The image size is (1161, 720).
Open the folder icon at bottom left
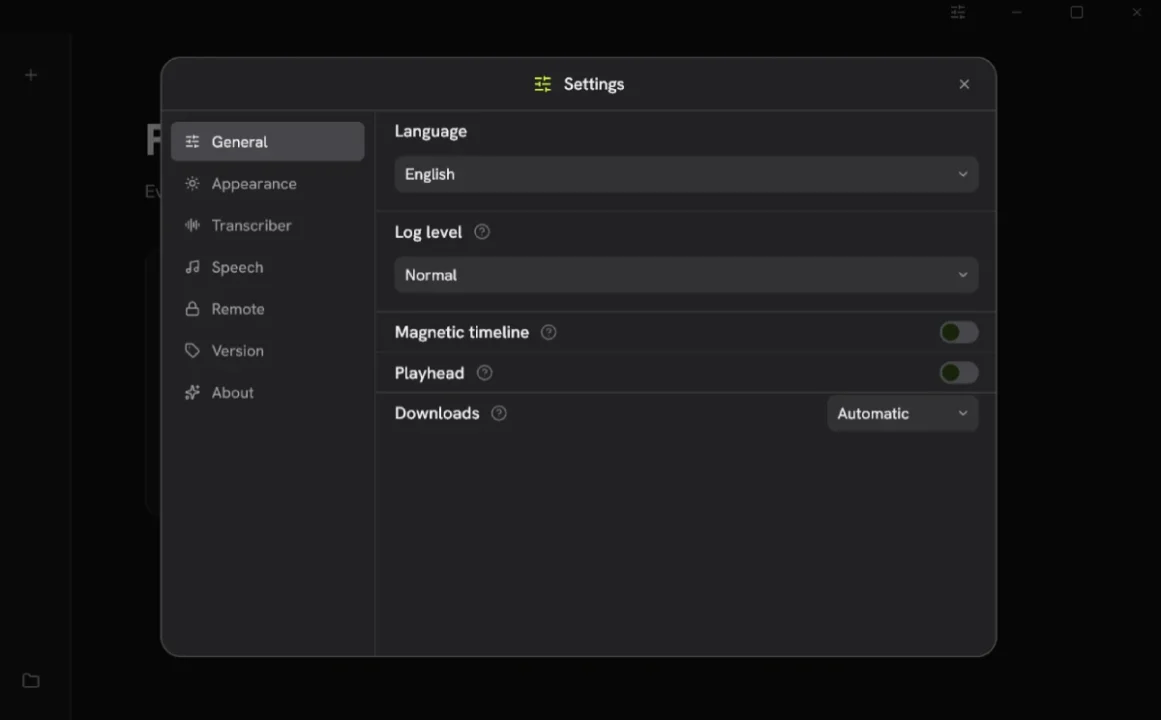pos(31,680)
